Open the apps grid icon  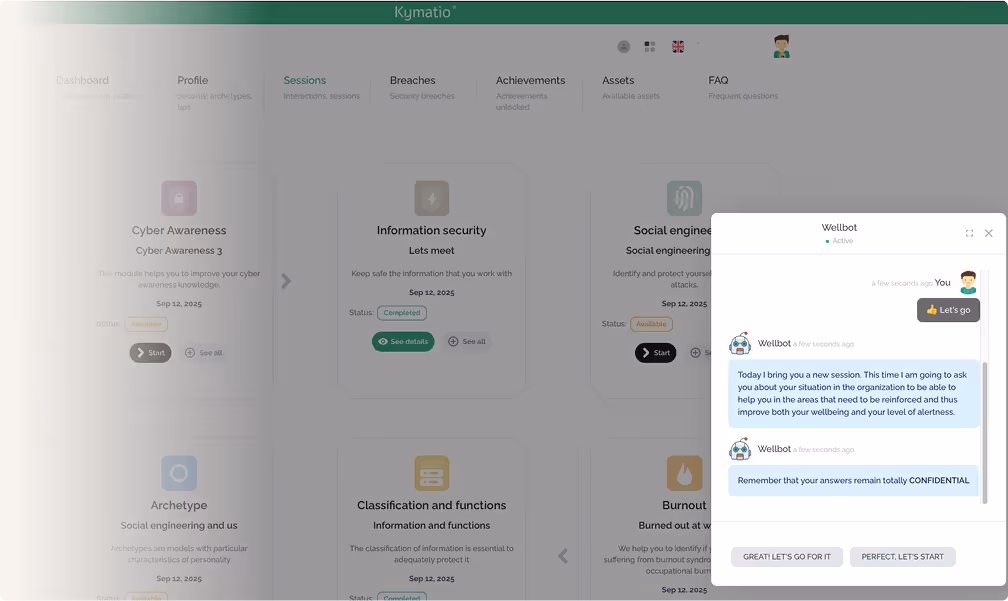pyautogui.click(x=650, y=46)
